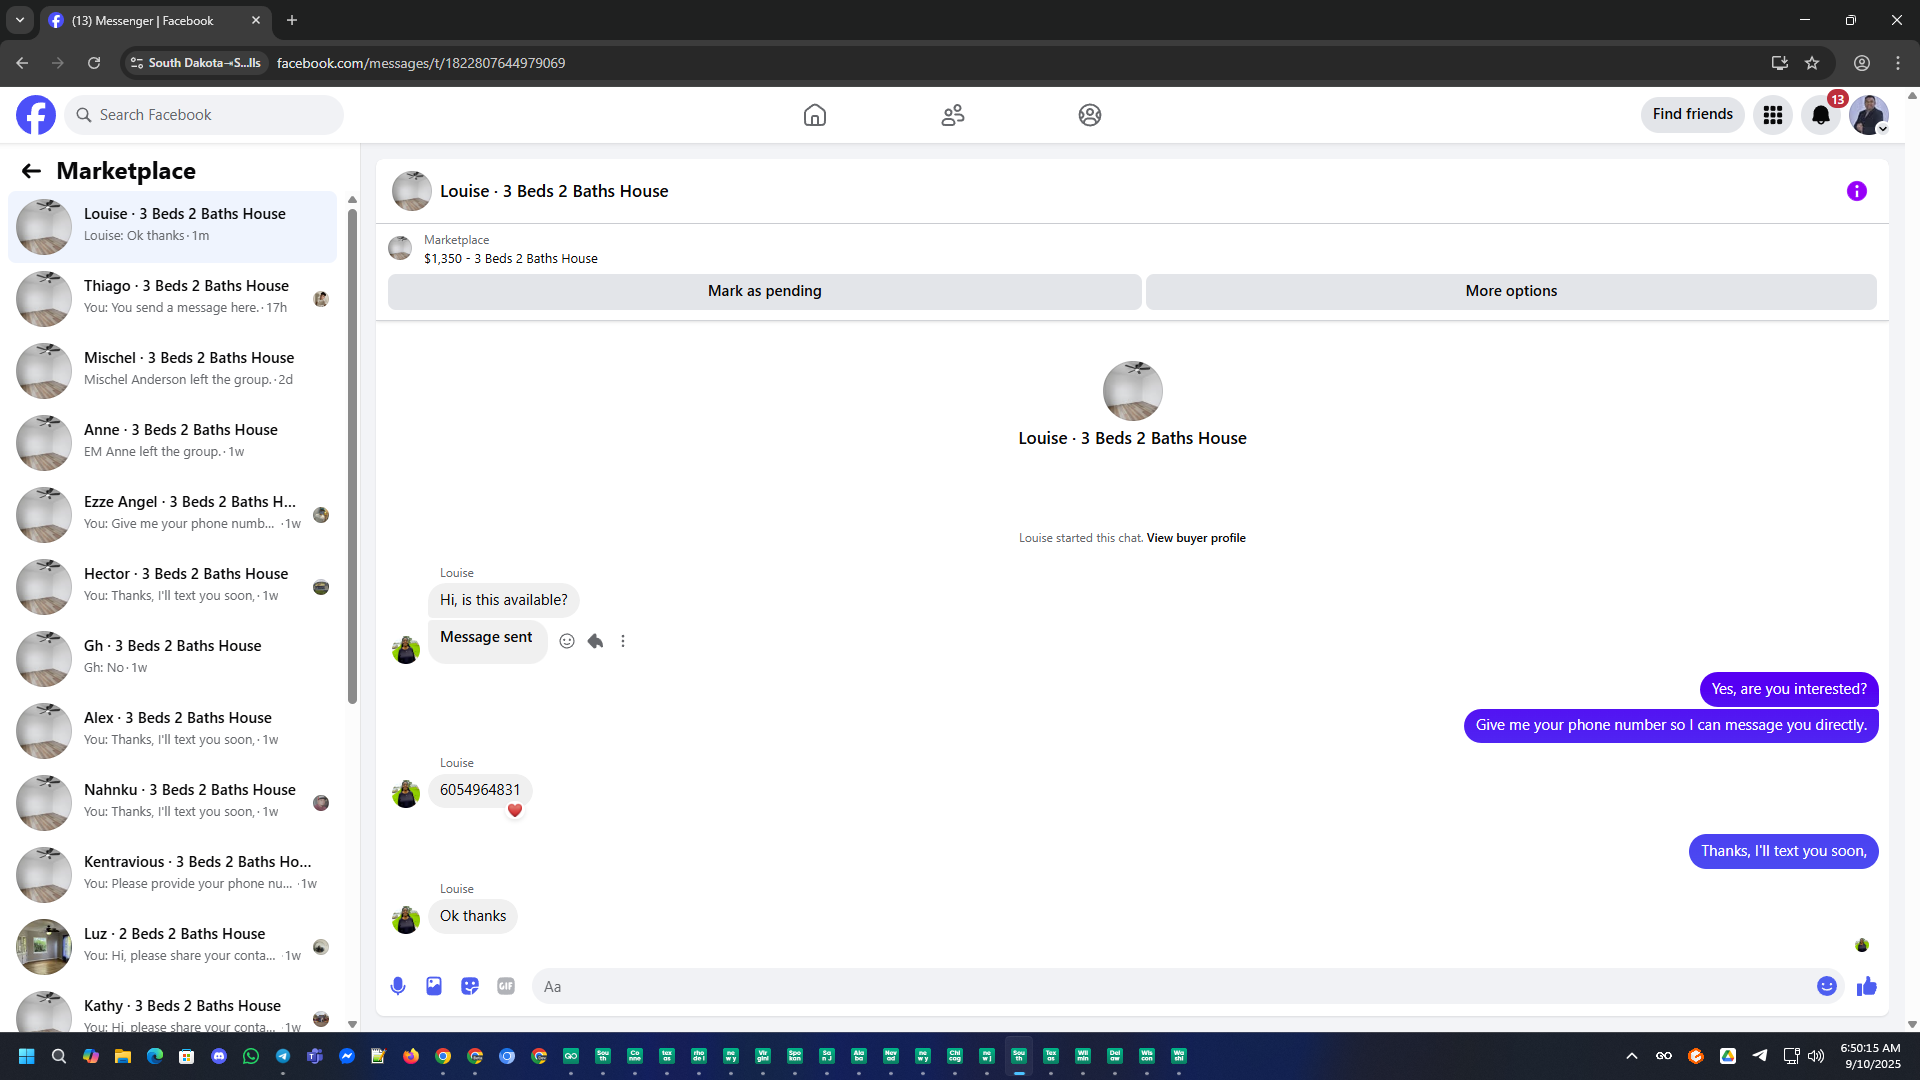
Task: Open more options for "Message sent"
Action: pyautogui.click(x=623, y=641)
